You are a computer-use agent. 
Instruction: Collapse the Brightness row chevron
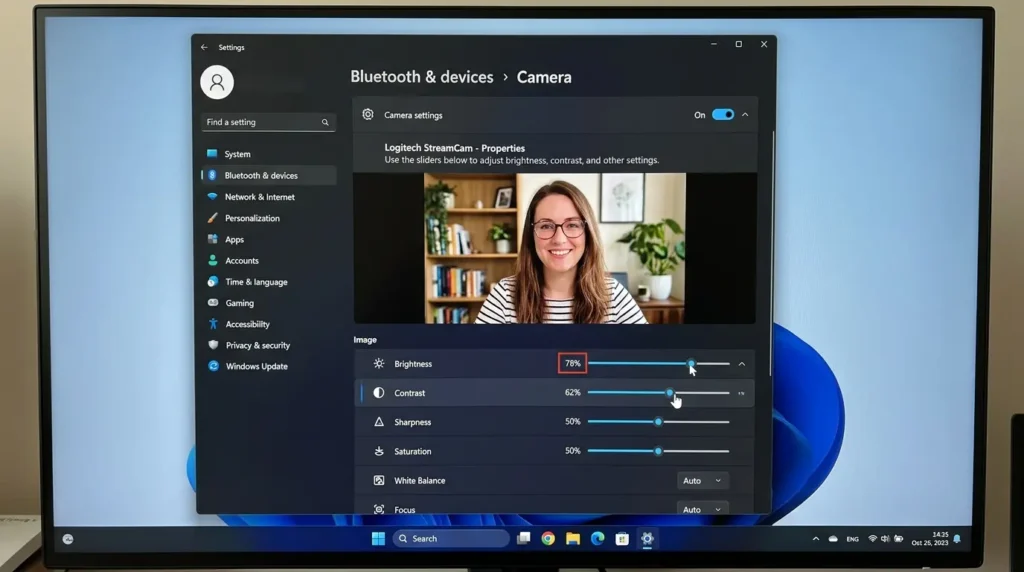(742, 364)
